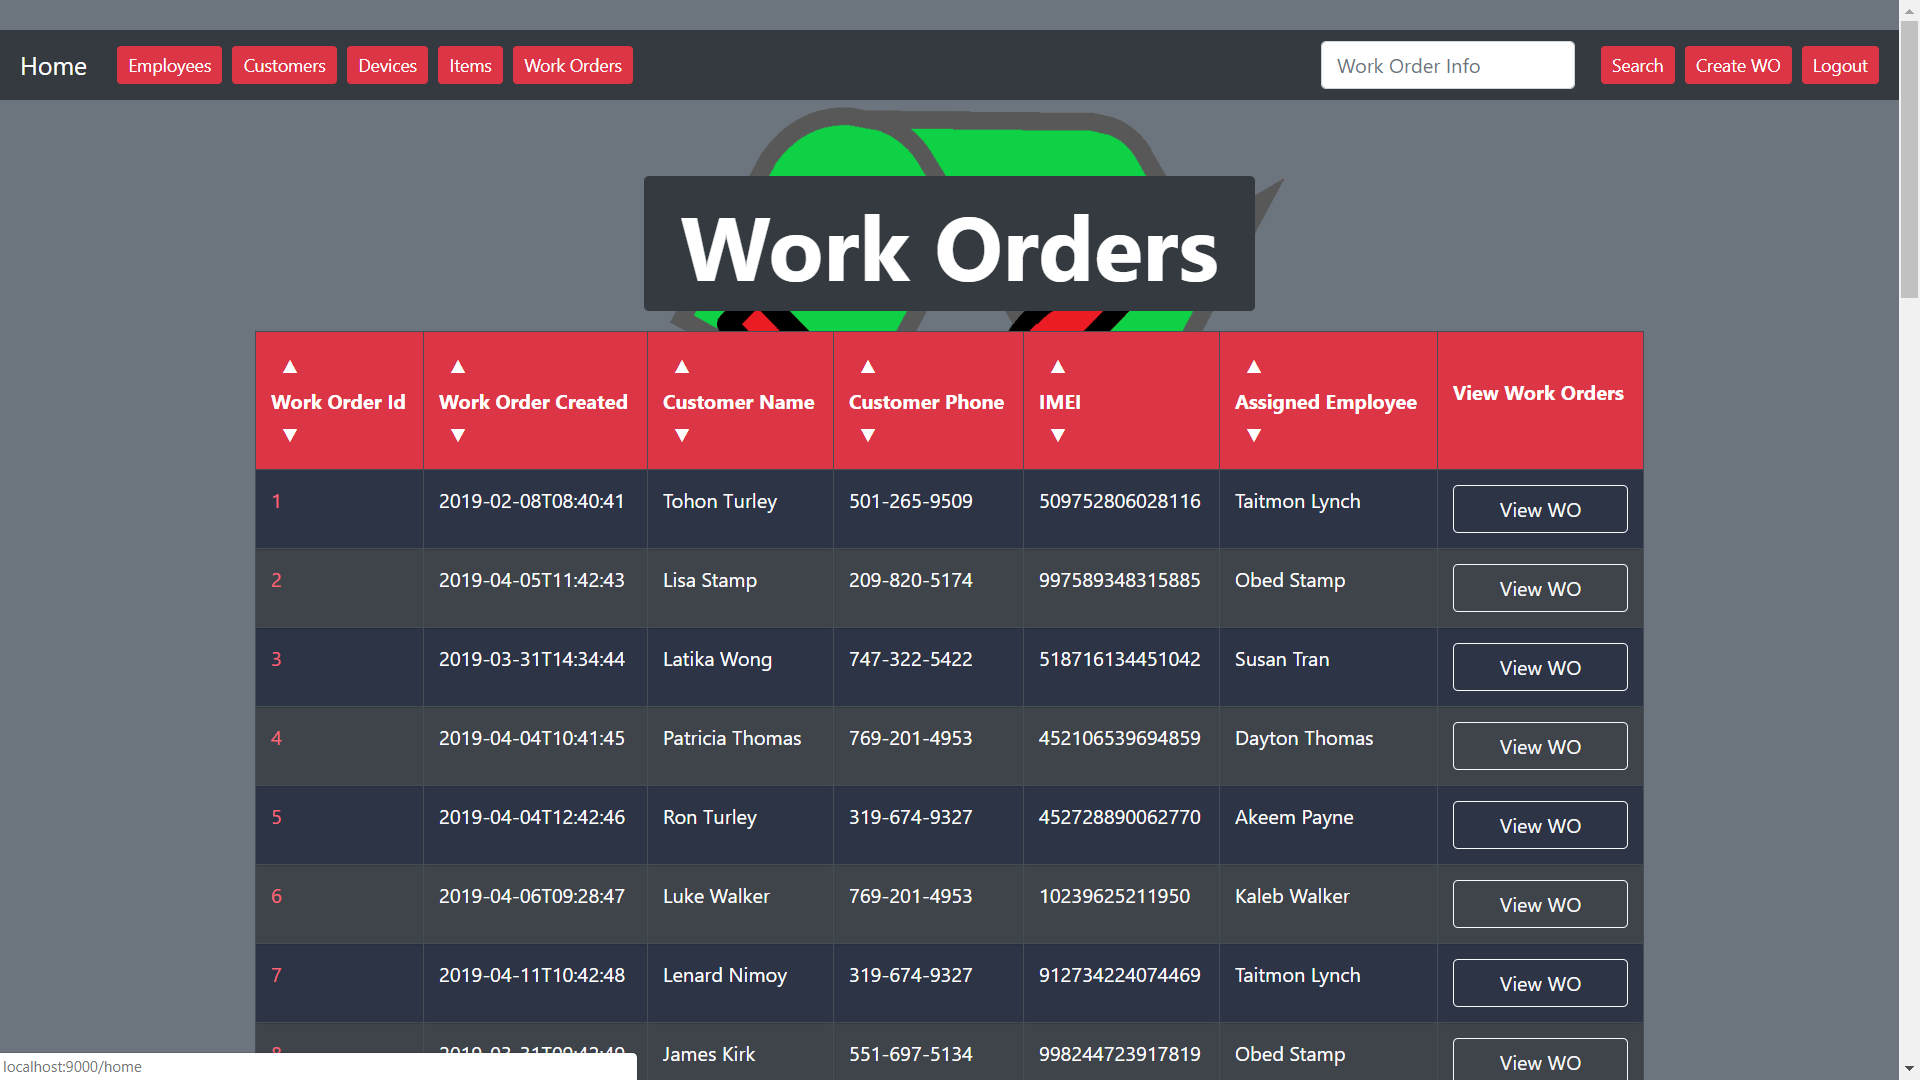
Task: Sort Customer Phone ascending arrow
Action: 868,367
